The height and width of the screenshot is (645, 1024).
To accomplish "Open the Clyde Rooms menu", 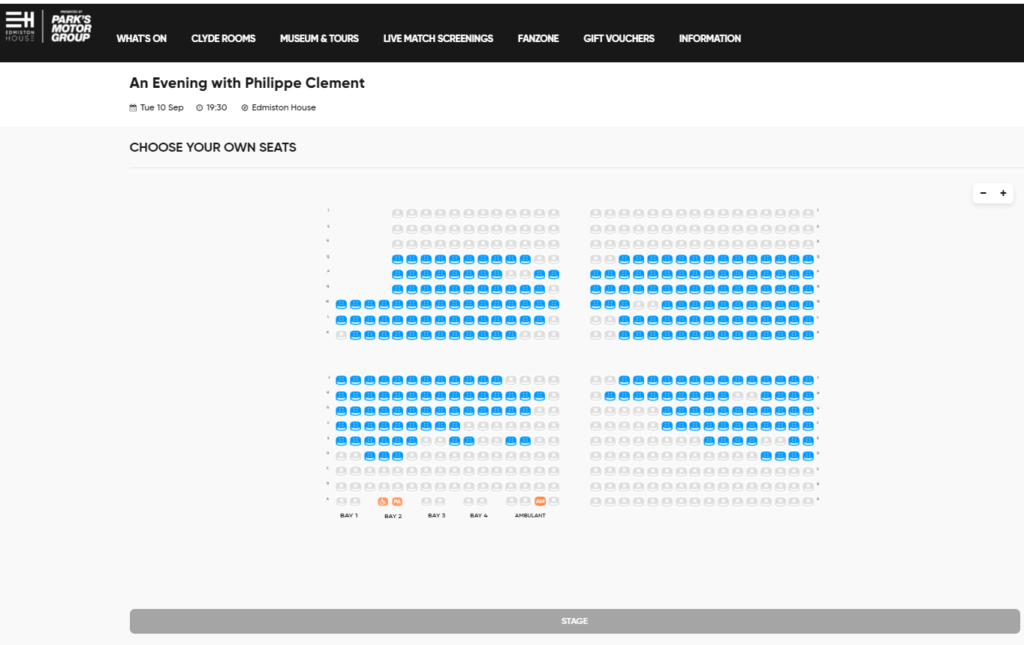I will [223, 39].
